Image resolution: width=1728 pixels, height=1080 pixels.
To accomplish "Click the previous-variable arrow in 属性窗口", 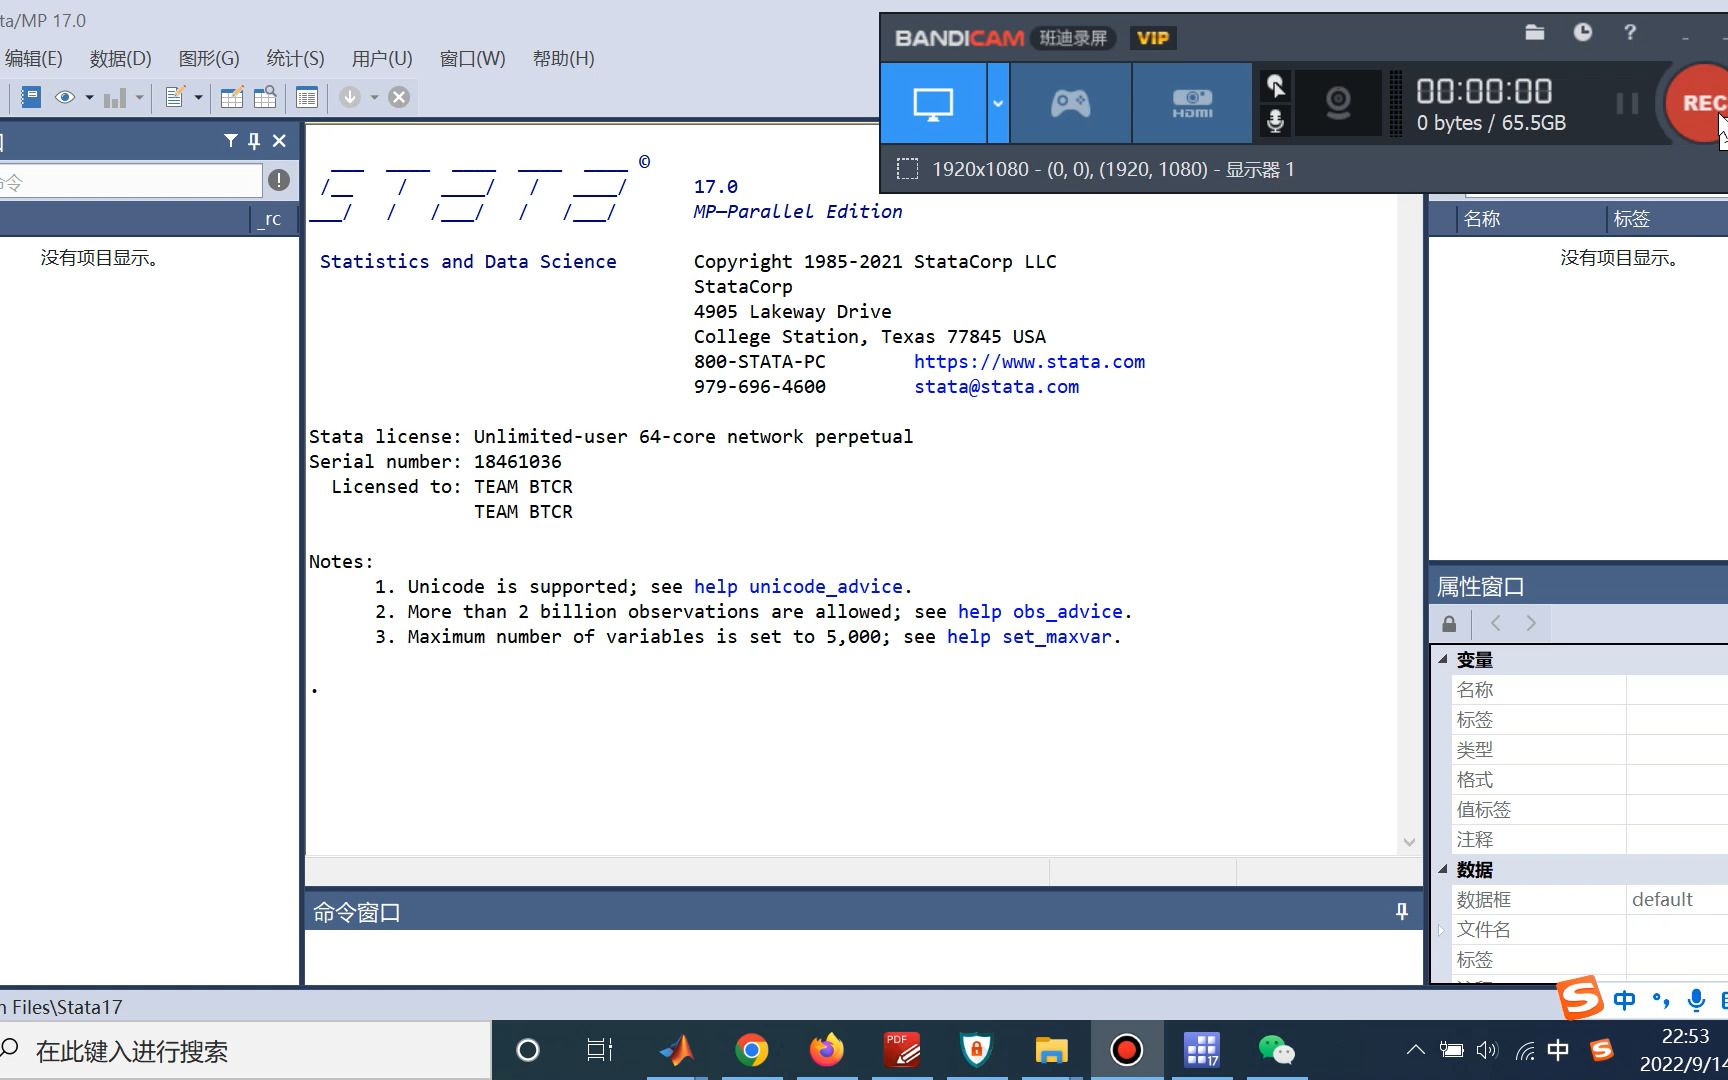I will [1496, 623].
